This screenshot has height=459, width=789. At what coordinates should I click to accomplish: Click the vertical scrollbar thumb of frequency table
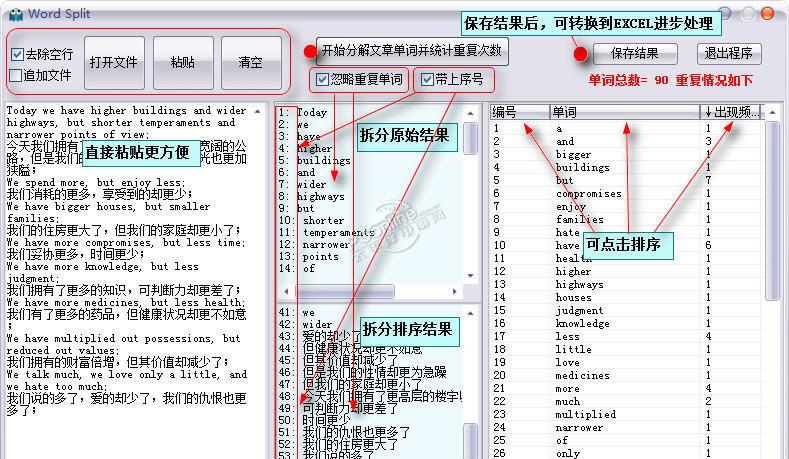(x=772, y=211)
